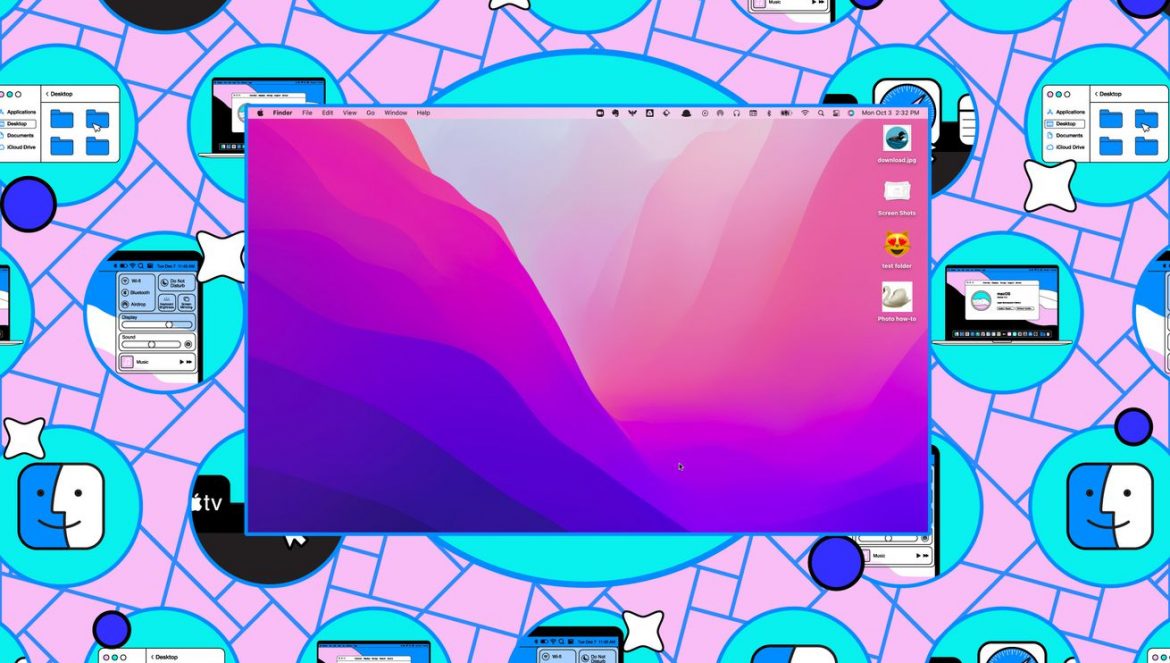Open the File menu
The width and height of the screenshot is (1170, 663).
[307, 113]
